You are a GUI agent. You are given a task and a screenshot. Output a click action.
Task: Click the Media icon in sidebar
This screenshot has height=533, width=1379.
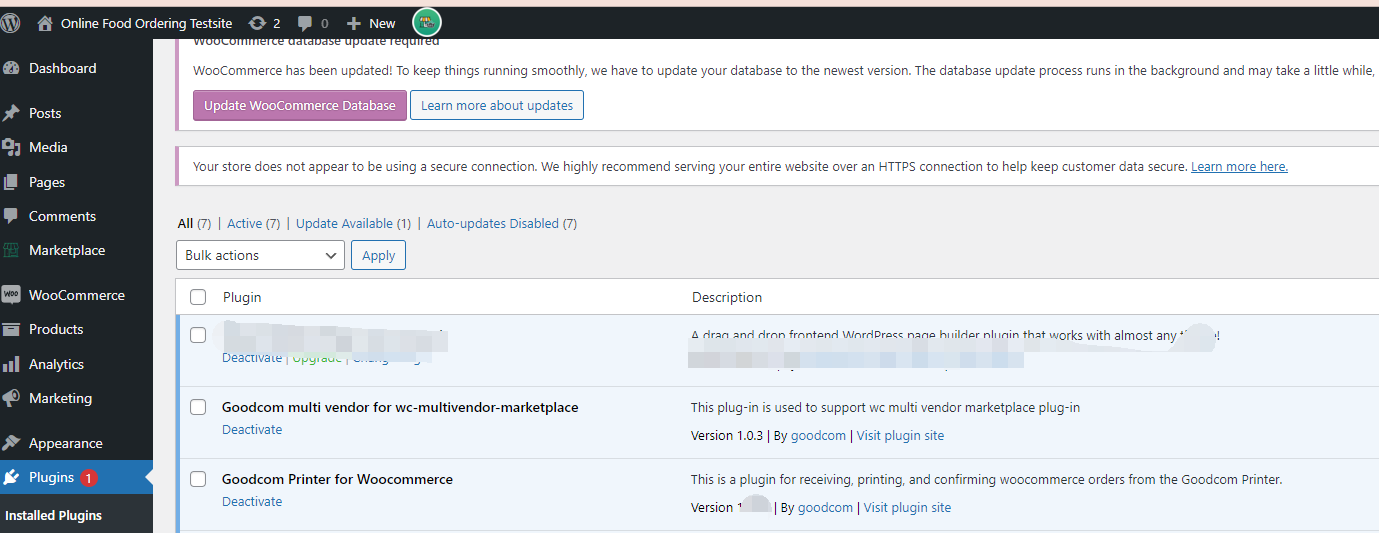point(12,147)
